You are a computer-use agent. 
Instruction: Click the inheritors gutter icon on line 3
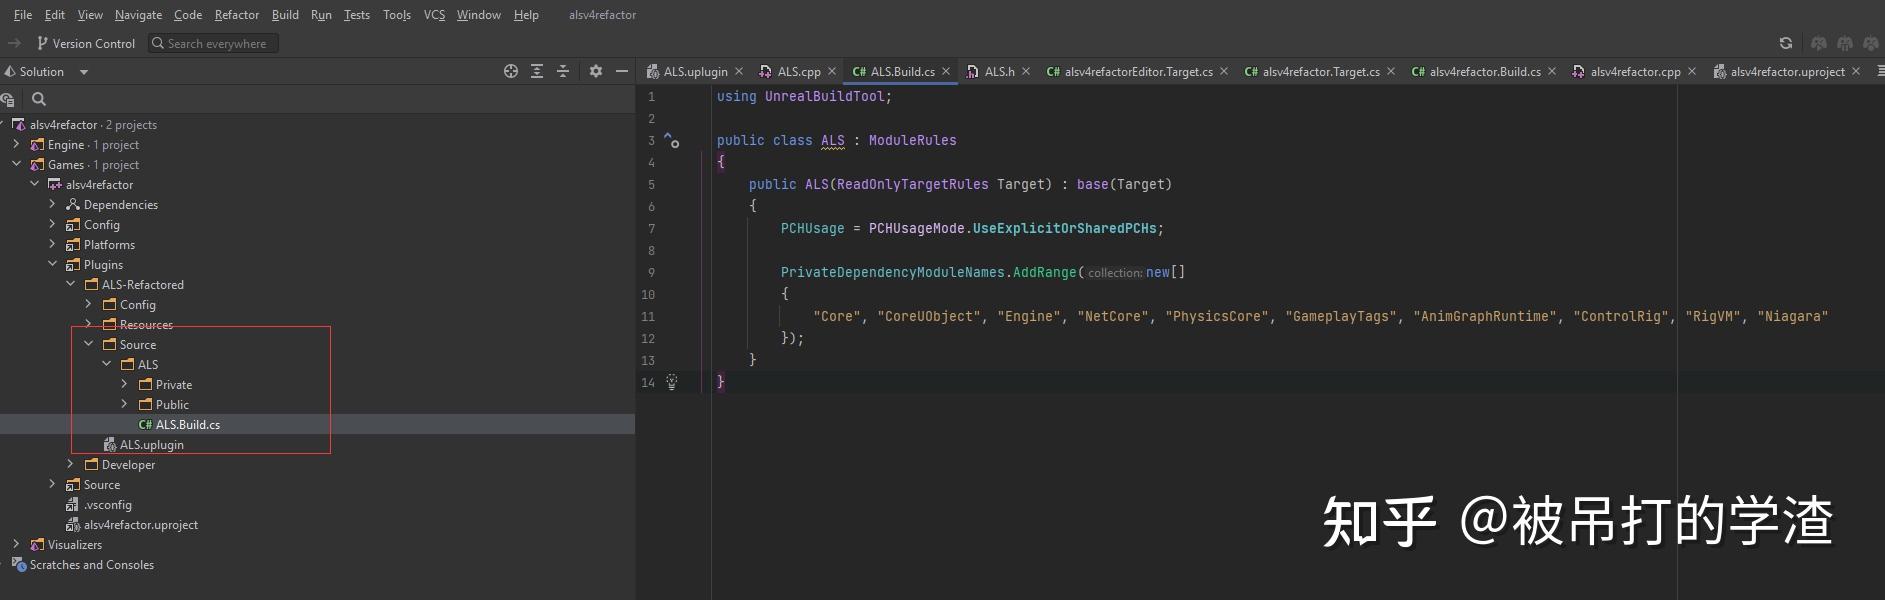[x=672, y=141]
